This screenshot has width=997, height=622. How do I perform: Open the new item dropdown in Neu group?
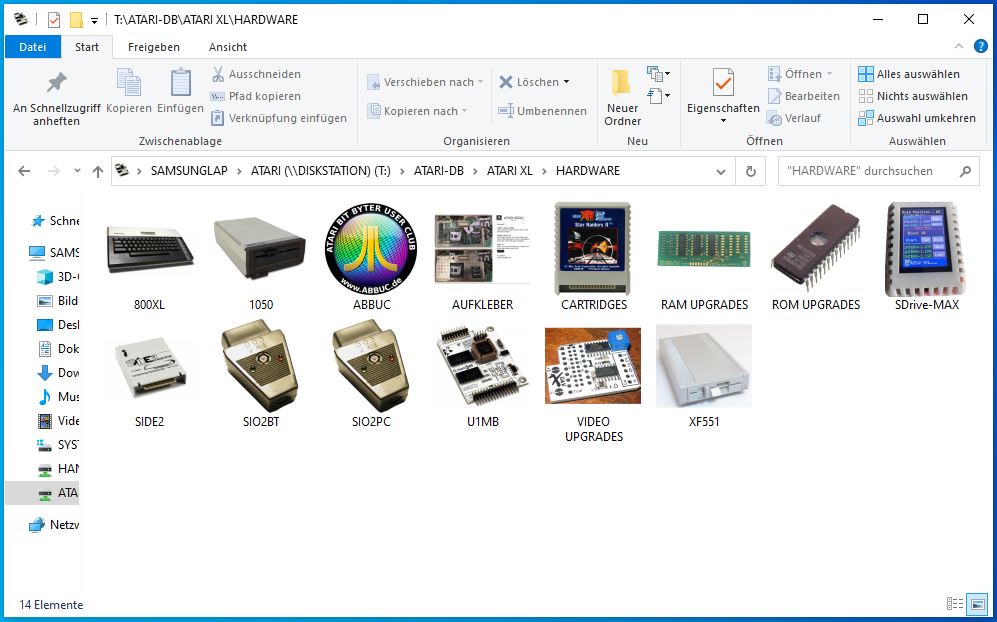pos(659,74)
